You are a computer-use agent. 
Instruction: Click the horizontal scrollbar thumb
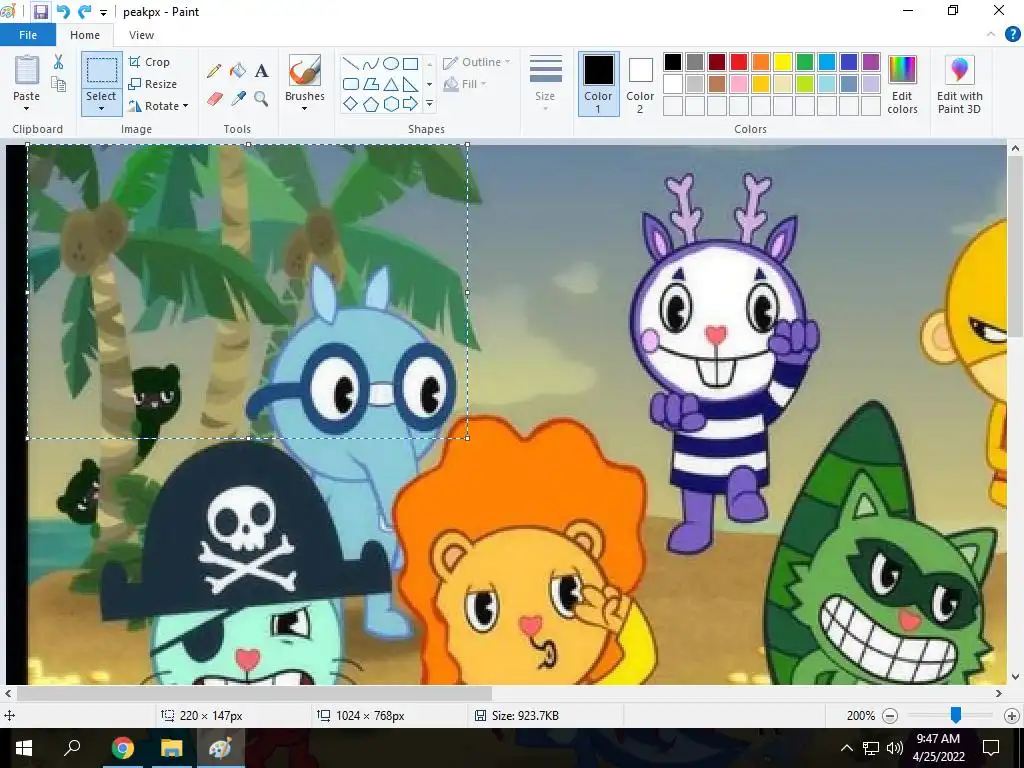(x=254, y=694)
